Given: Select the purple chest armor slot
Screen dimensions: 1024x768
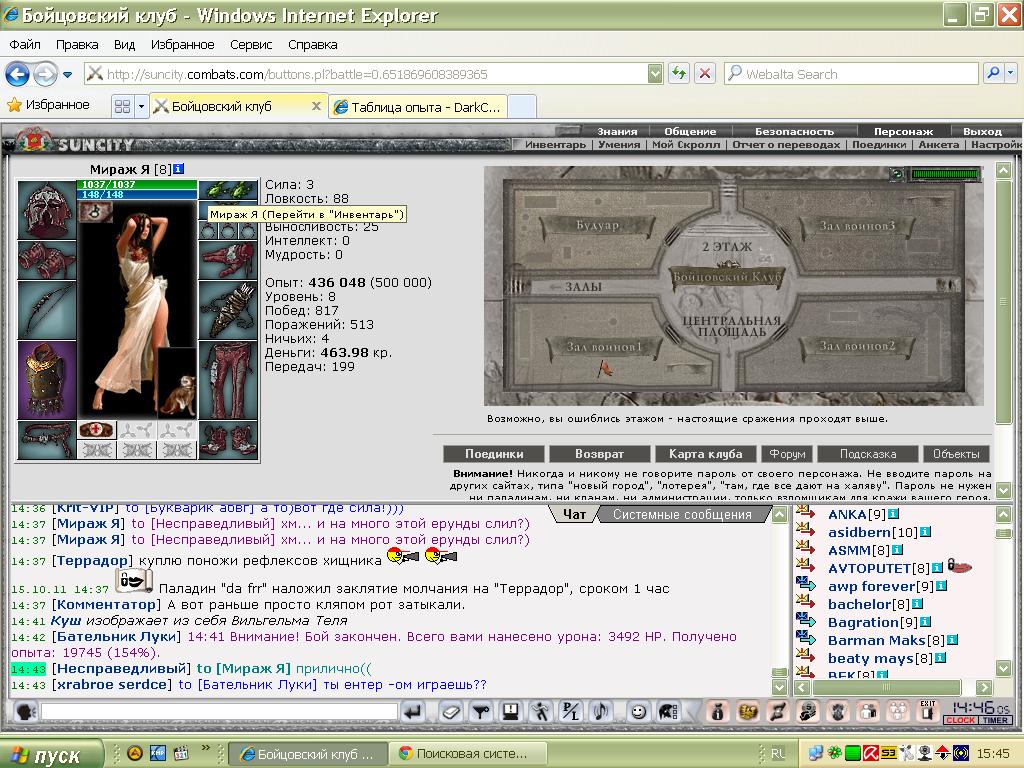Looking at the screenshot, I should (x=46, y=379).
